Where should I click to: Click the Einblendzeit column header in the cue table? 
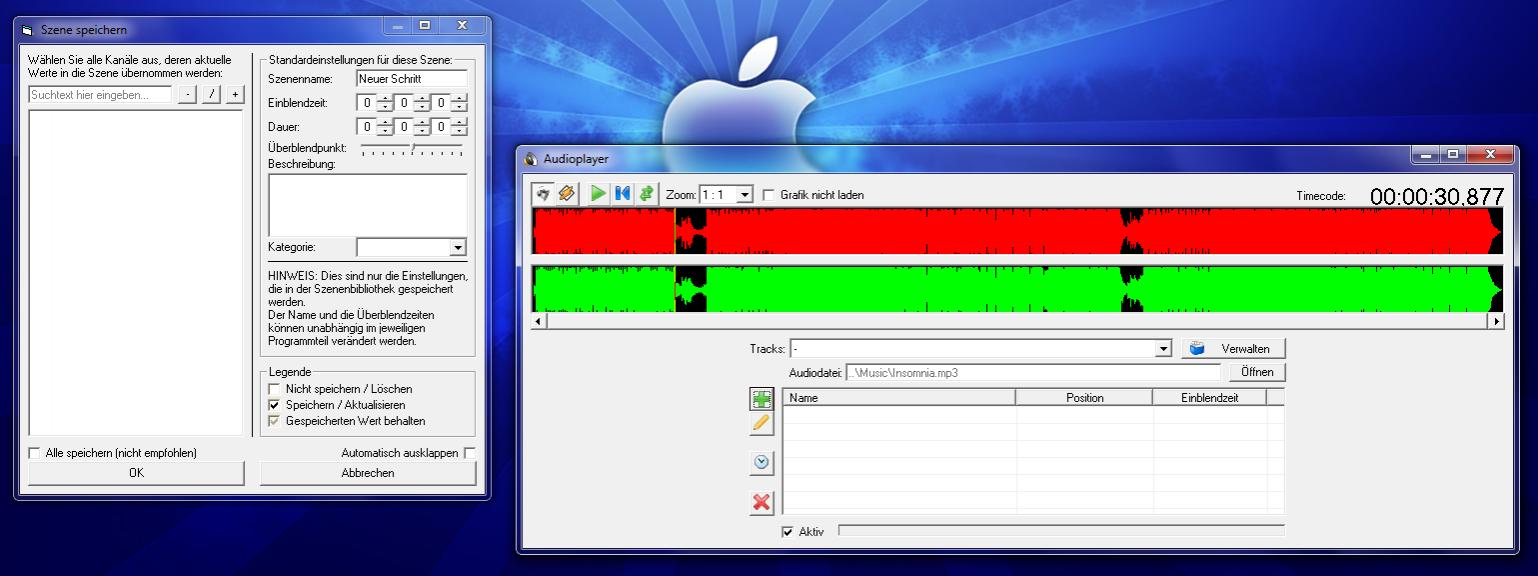tap(1209, 397)
